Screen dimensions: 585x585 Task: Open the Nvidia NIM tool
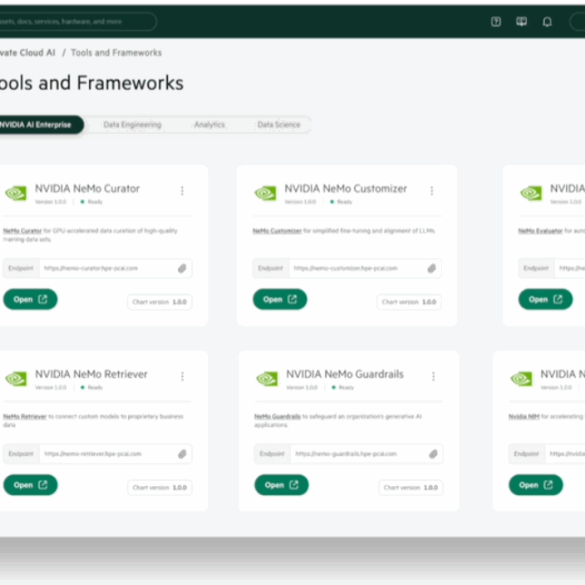[x=535, y=485]
